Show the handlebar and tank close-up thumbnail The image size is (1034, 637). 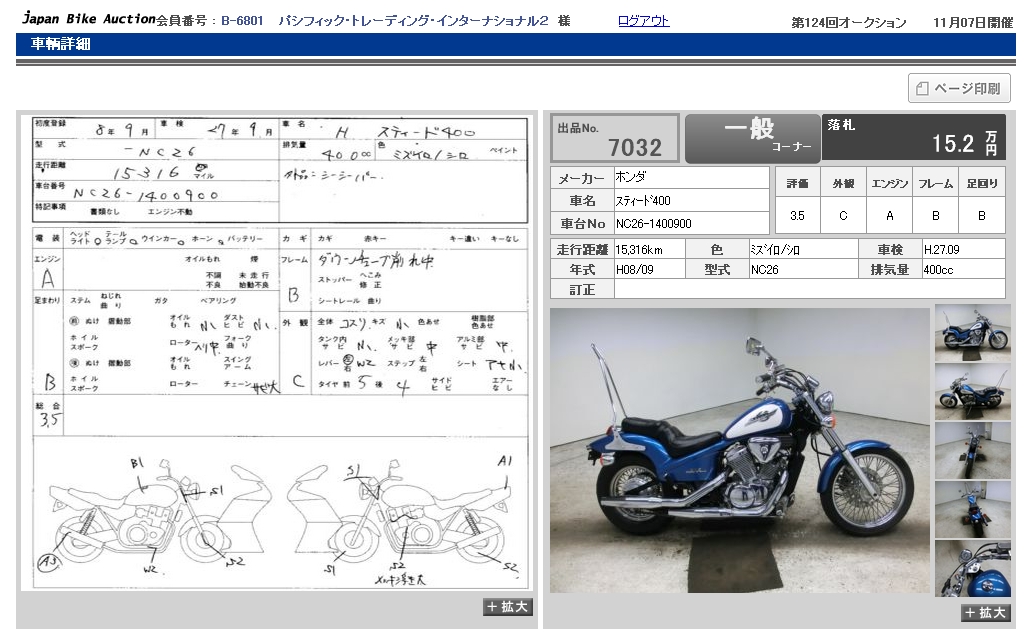(x=972, y=567)
